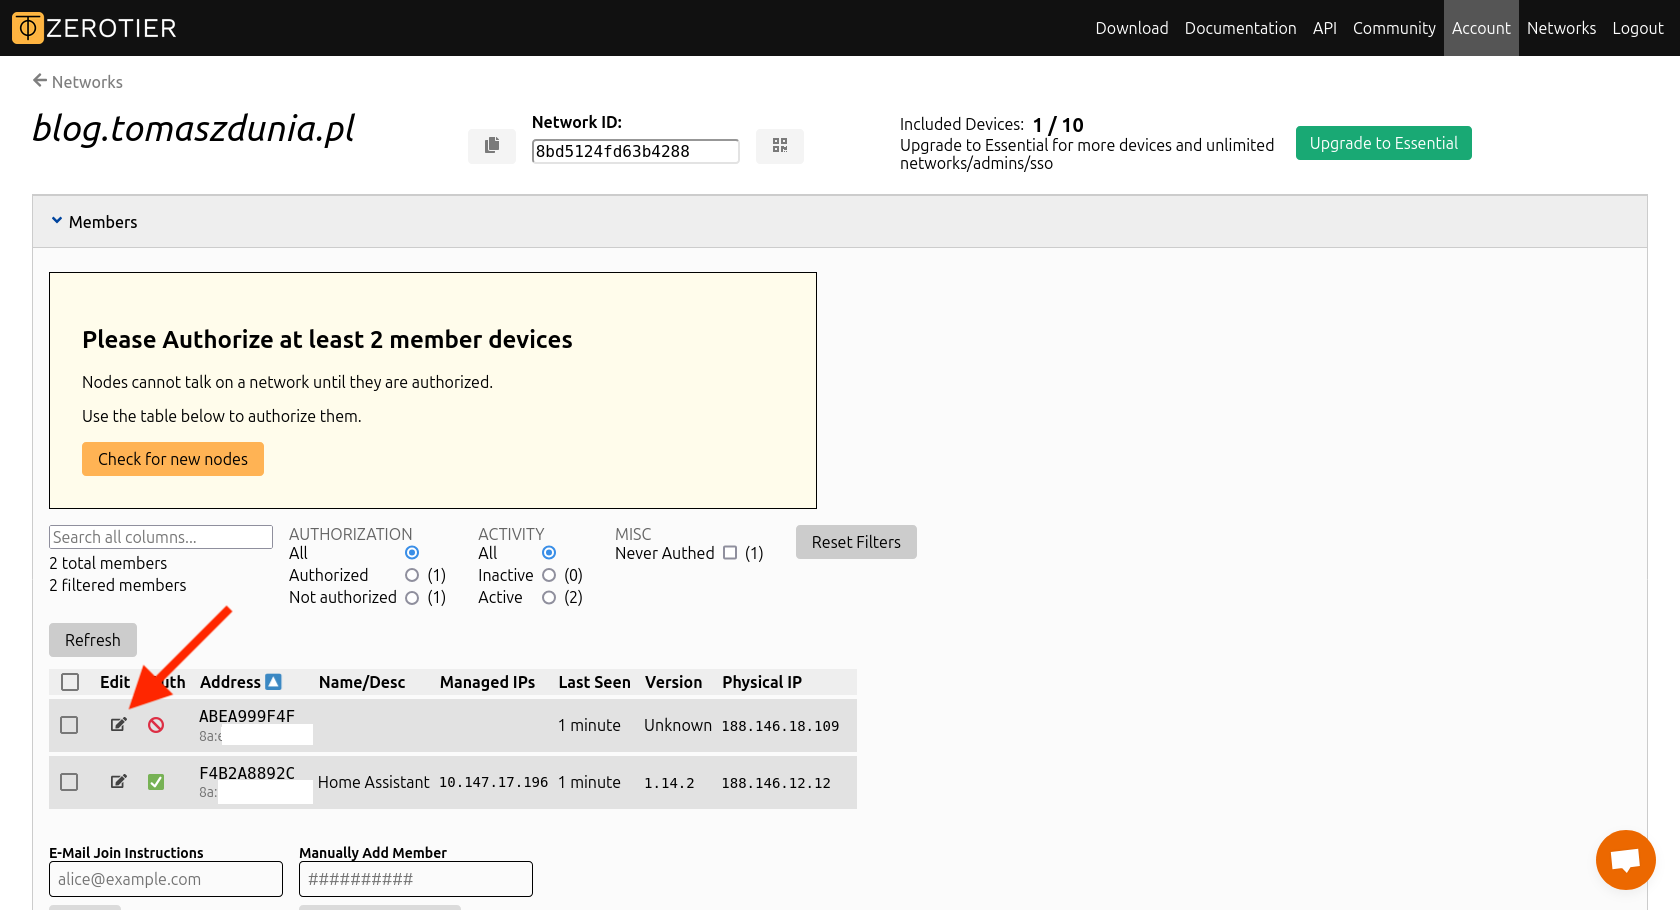Viewport: 1680px width, 910px height.
Task: Go back to Networks list
Action: pyautogui.click(x=78, y=82)
